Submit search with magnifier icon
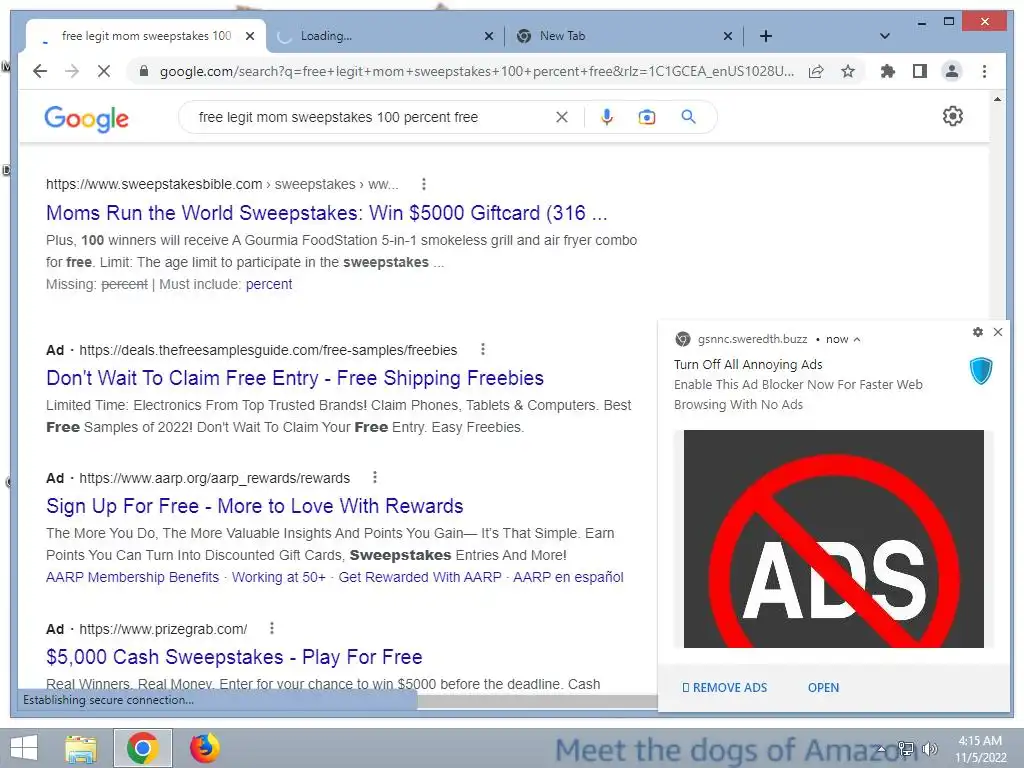This screenshot has width=1024, height=768. [688, 117]
